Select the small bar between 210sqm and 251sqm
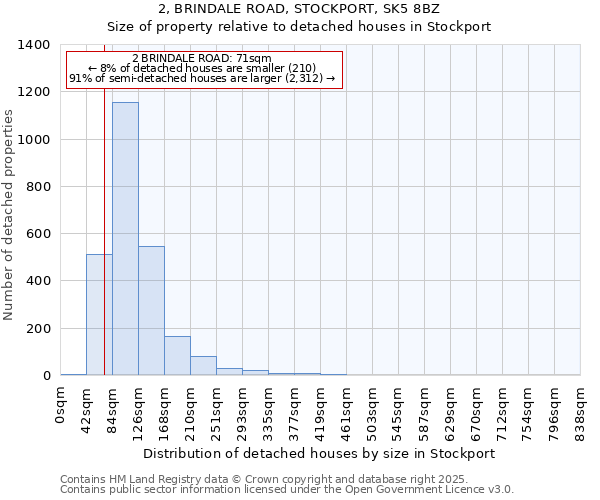600x500 pixels. click(203, 366)
